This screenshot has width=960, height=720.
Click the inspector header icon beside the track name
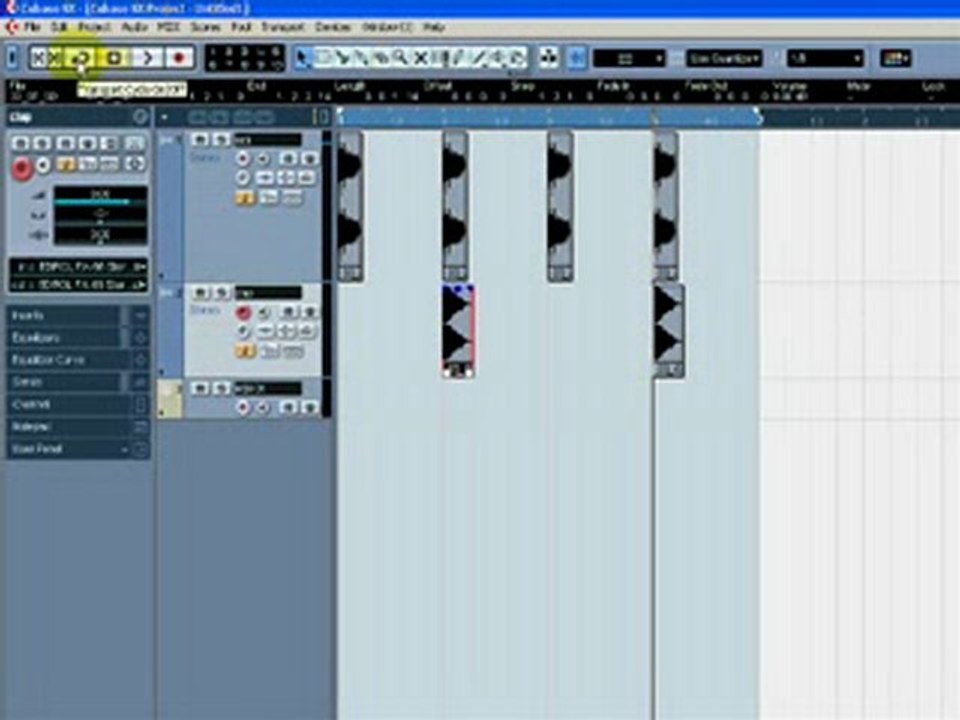(x=140, y=116)
